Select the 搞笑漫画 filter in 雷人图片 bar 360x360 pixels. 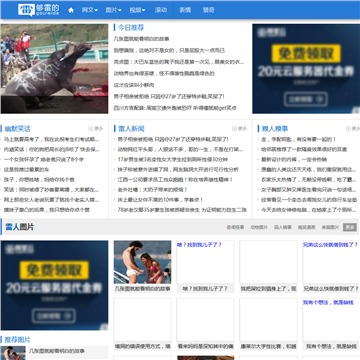point(307,227)
